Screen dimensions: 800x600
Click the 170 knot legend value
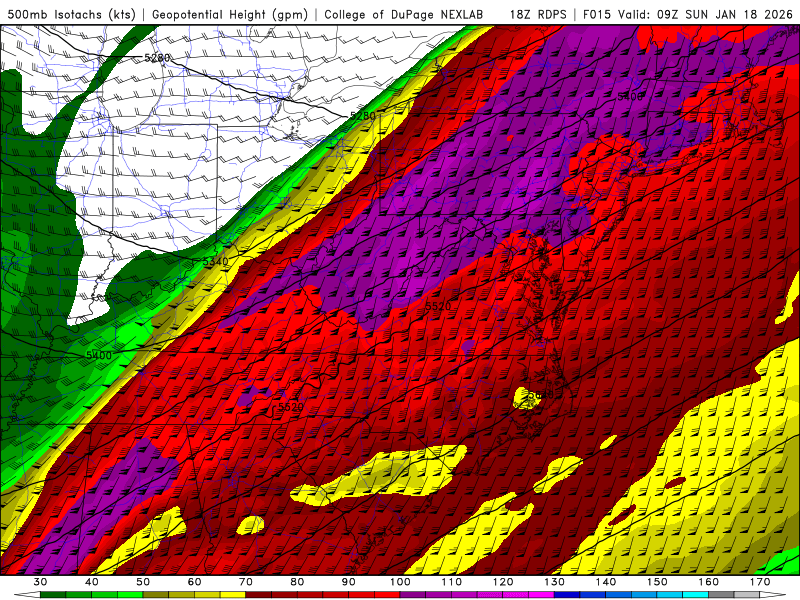coord(760,582)
